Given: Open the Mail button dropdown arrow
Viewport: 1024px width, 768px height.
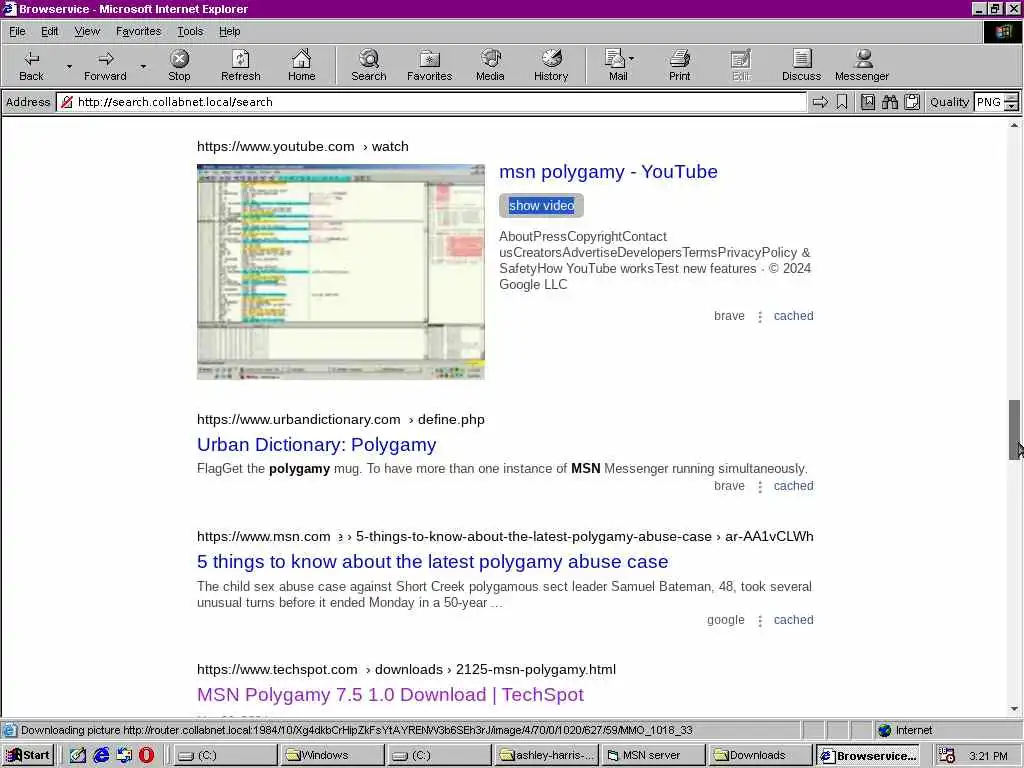Looking at the screenshot, I should (x=632, y=59).
